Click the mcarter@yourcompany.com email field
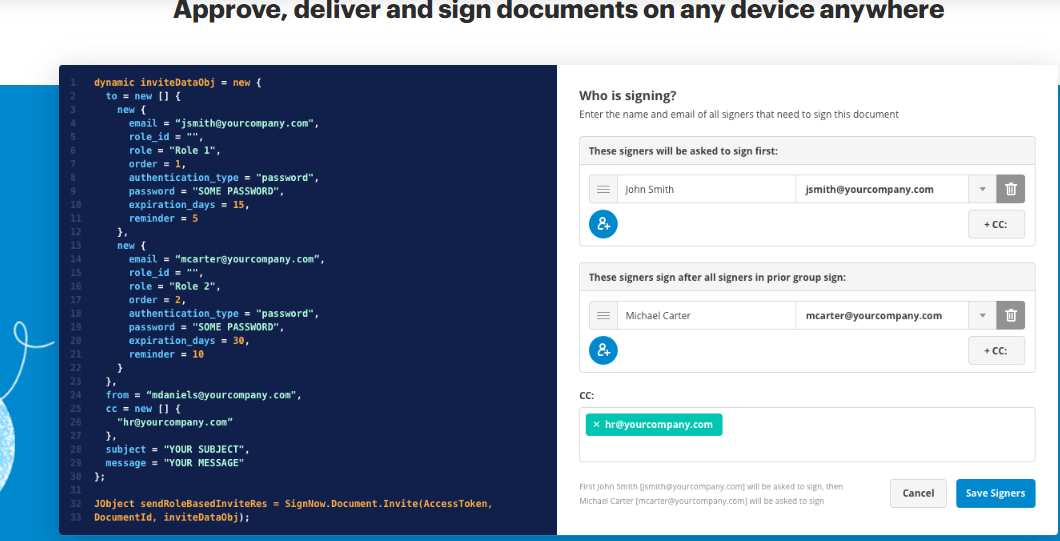1060x541 pixels. click(x=880, y=315)
